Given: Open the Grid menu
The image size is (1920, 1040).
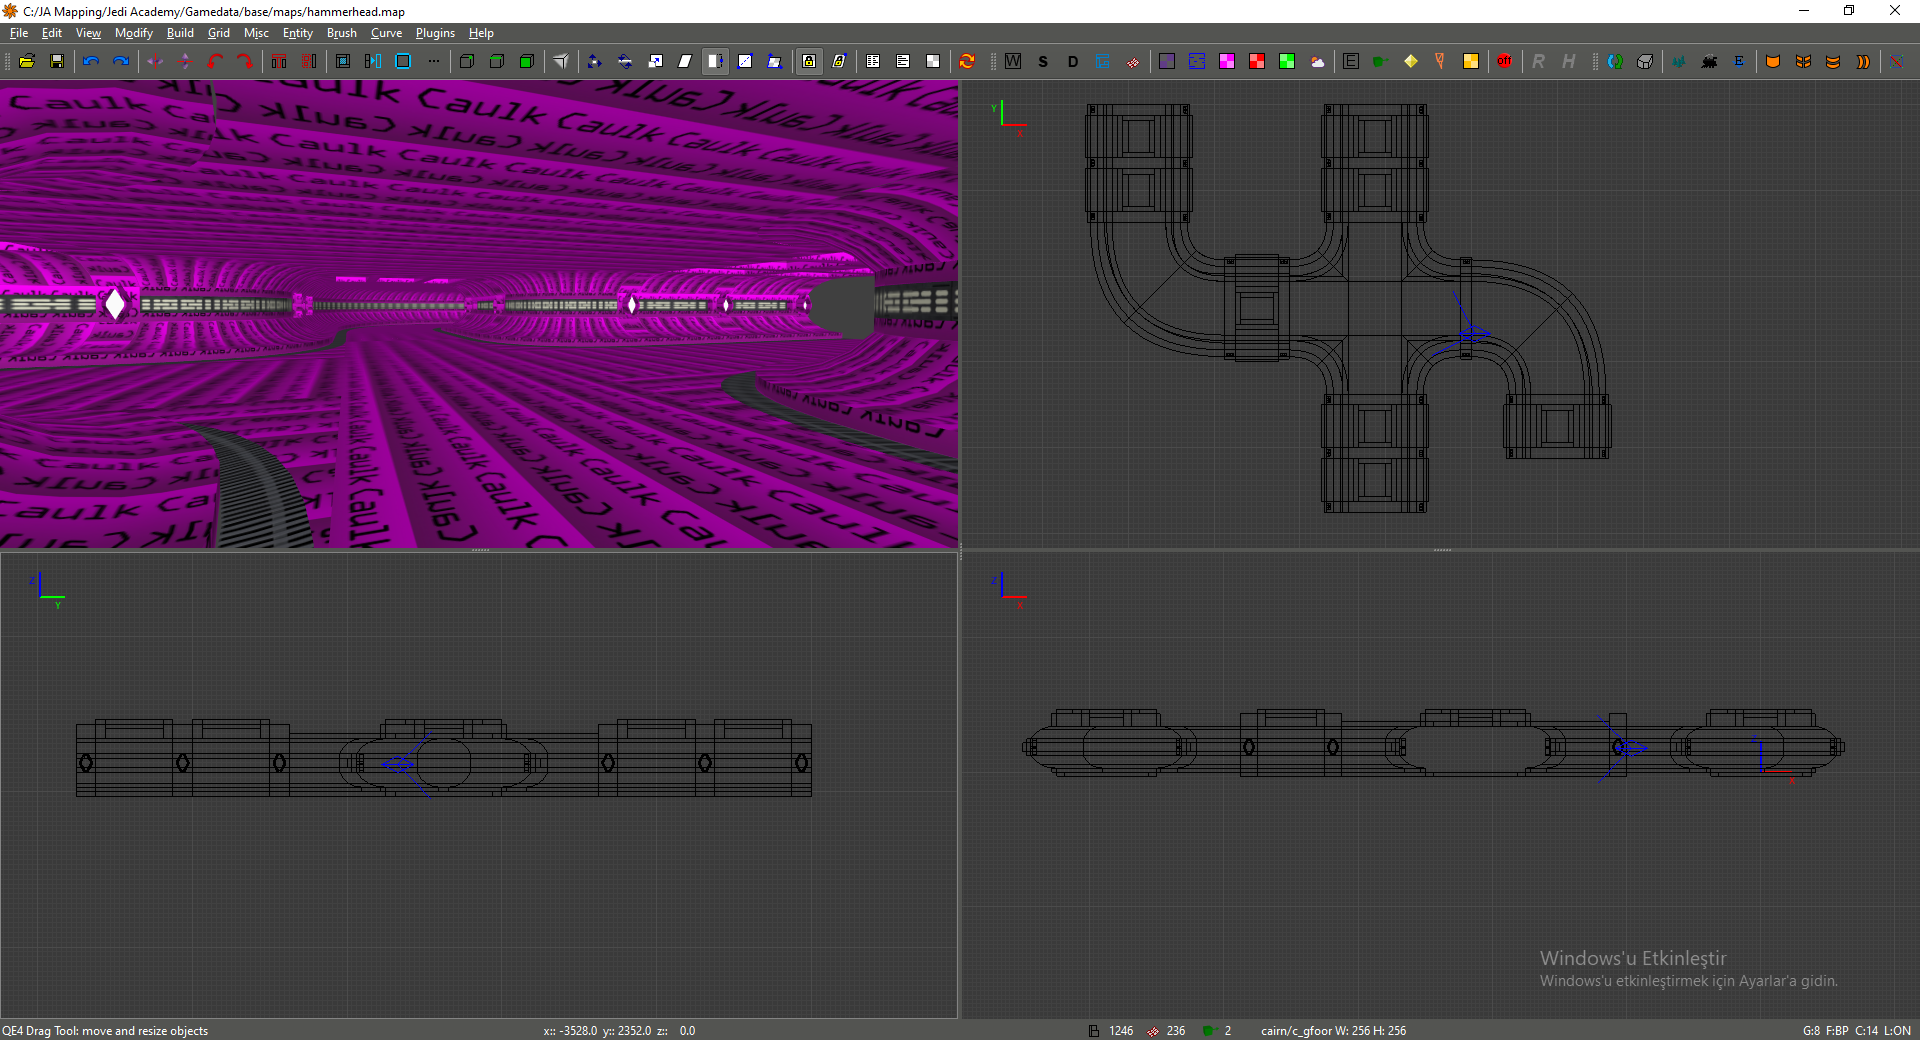Looking at the screenshot, I should (218, 33).
